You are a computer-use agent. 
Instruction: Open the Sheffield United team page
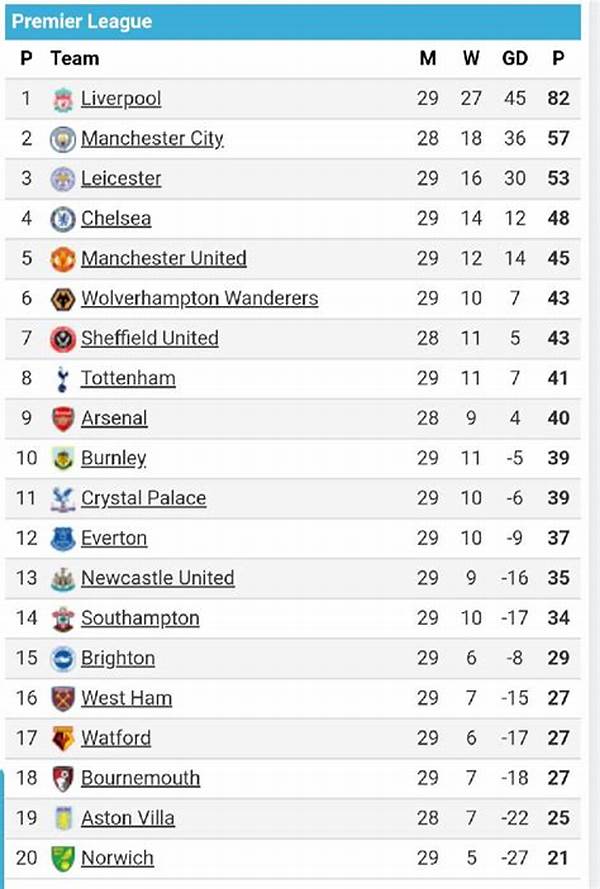150,338
